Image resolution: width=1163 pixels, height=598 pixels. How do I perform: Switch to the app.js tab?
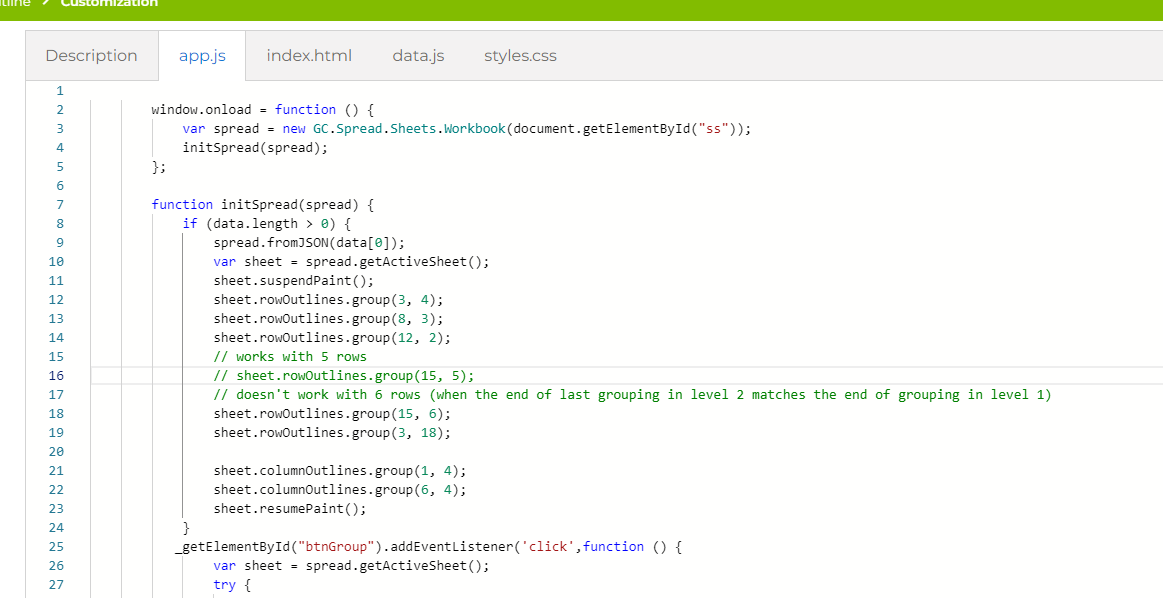[x=202, y=56]
